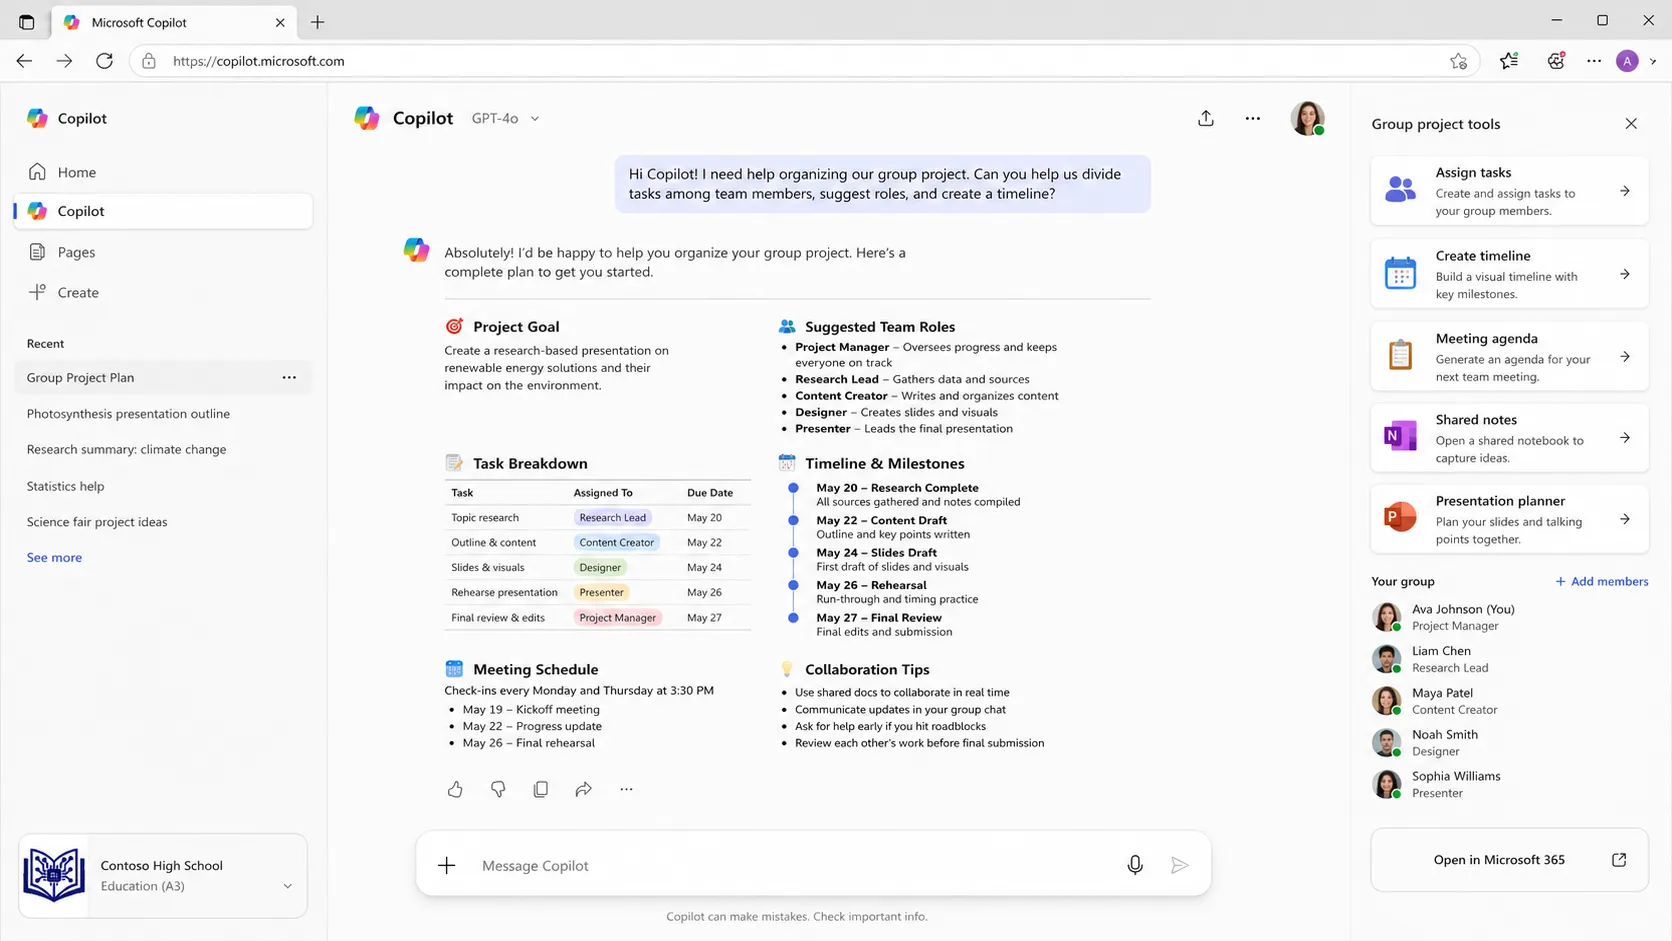Close the Microsoft Copilot browser tab
This screenshot has width=1672, height=941.
coord(280,22)
